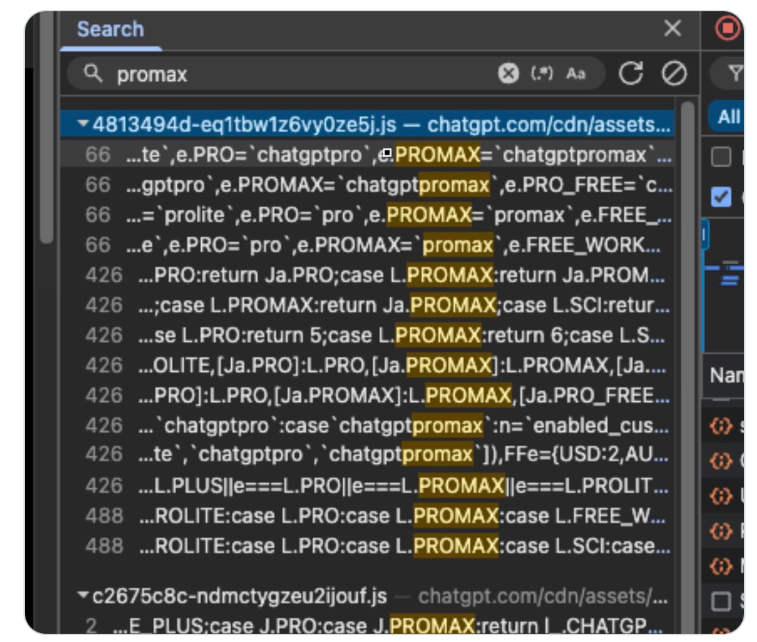
Task: Open result containing FFe={USD:2,AU
Action: coord(367,454)
